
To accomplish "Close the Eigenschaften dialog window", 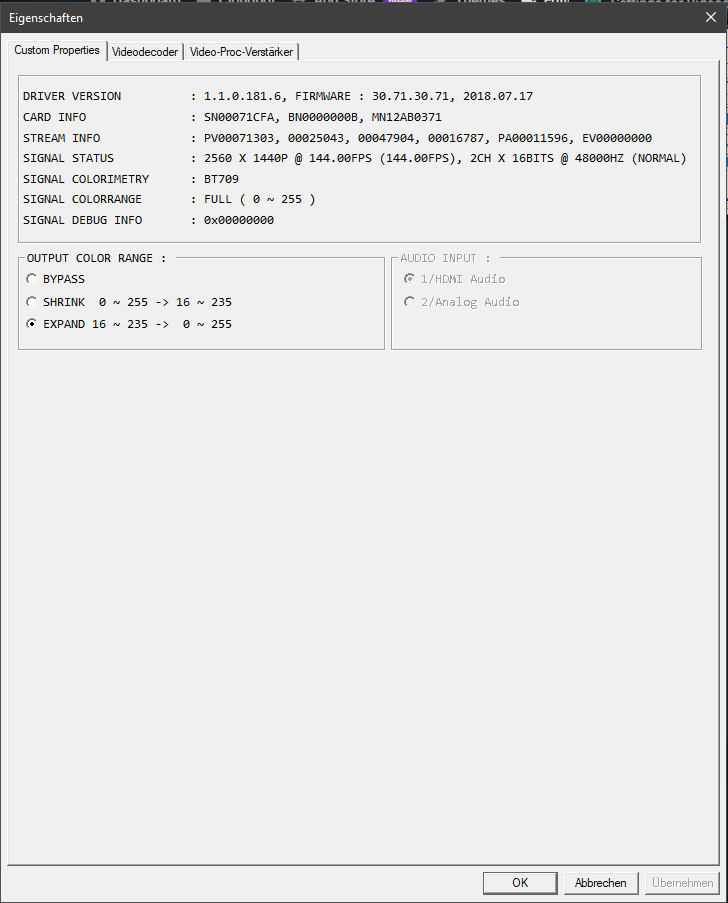I will click(711, 17).
